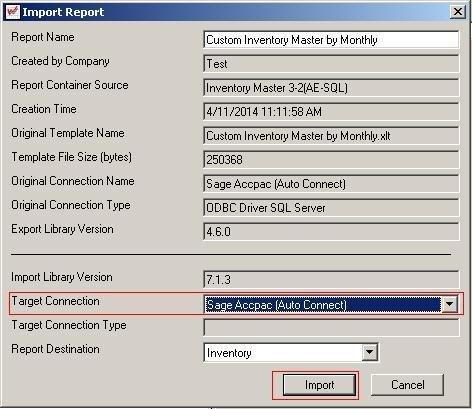Screen dimensions: 472x409
Task: Select the Sage Accpac Target Connection combo box
Action: (x=331, y=304)
